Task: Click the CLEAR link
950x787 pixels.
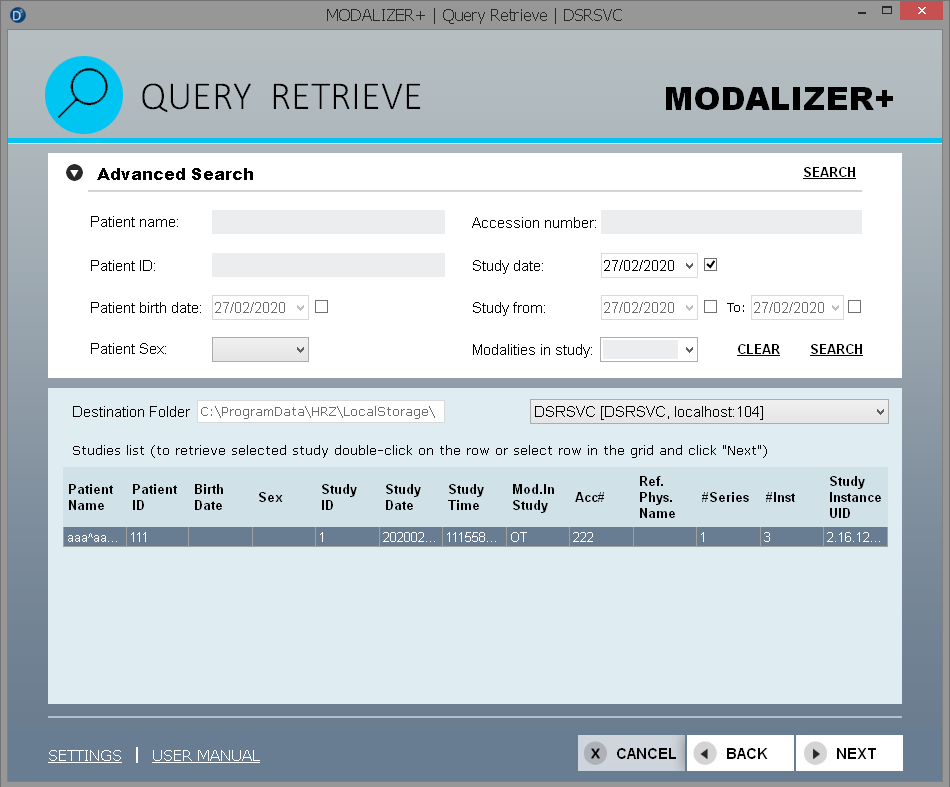Action: (758, 349)
